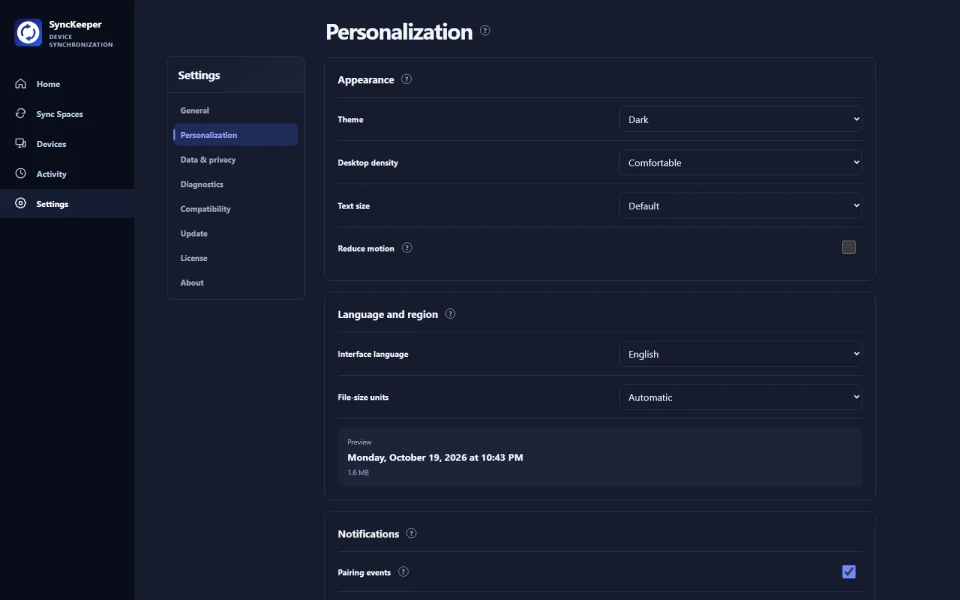Uncheck the Pairing events checkbox
Viewport: 960px width, 600px height.
click(x=849, y=572)
